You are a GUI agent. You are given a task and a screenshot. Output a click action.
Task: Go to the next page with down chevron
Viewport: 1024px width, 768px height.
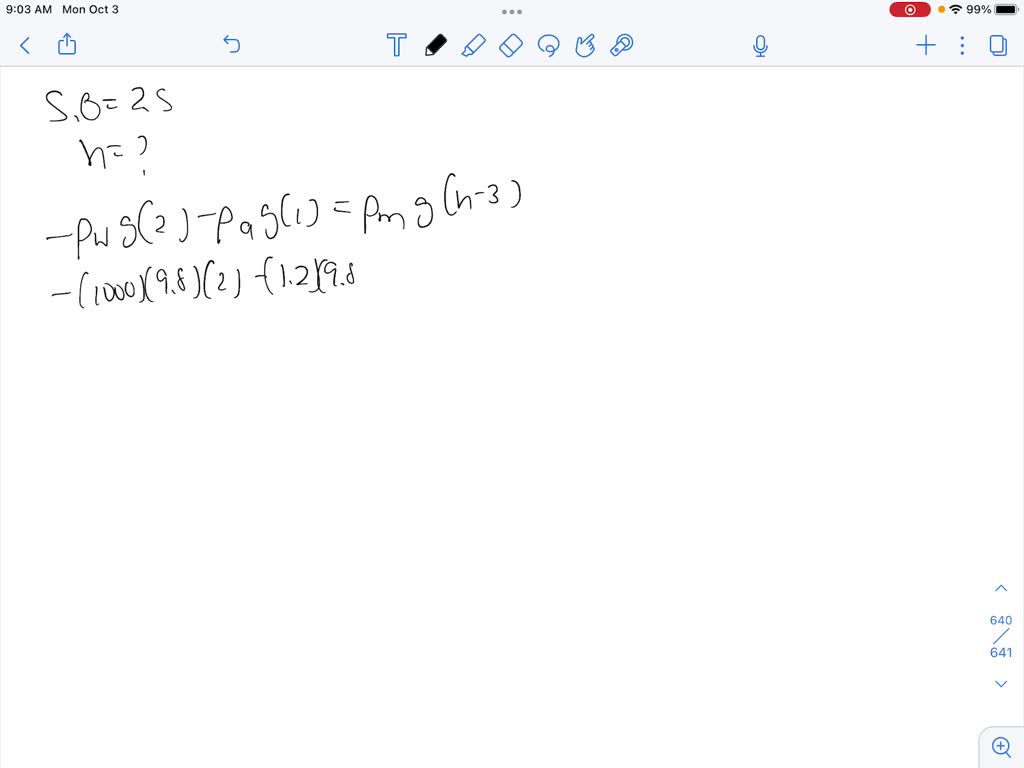point(1001,683)
